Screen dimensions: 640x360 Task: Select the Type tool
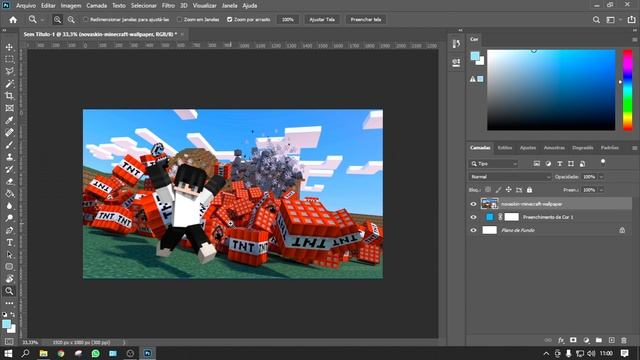9,243
